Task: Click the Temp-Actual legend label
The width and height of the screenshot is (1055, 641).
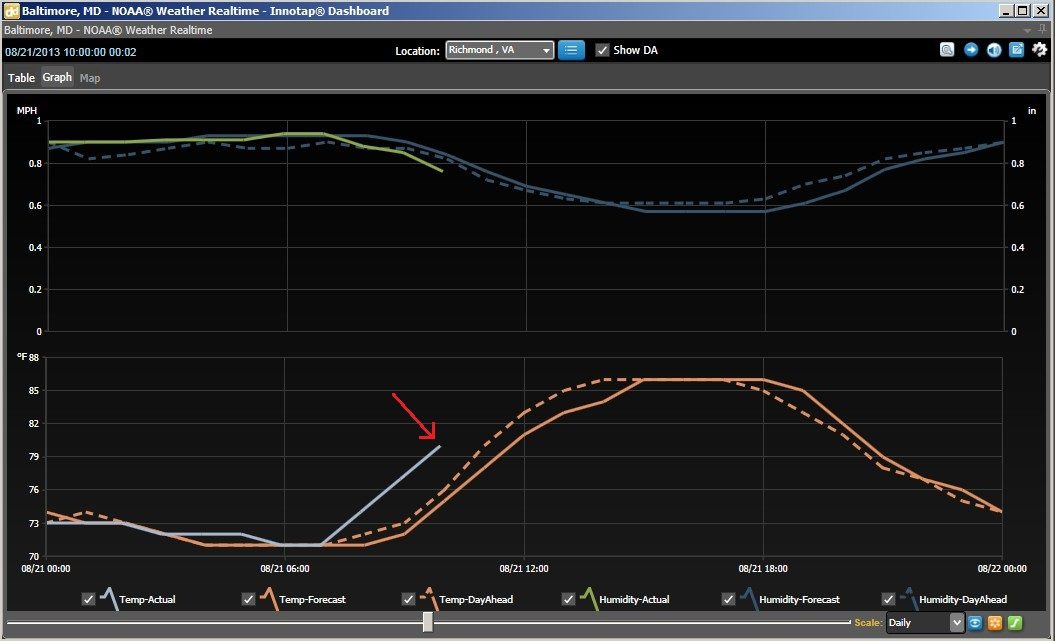Action: tap(147, 599)
